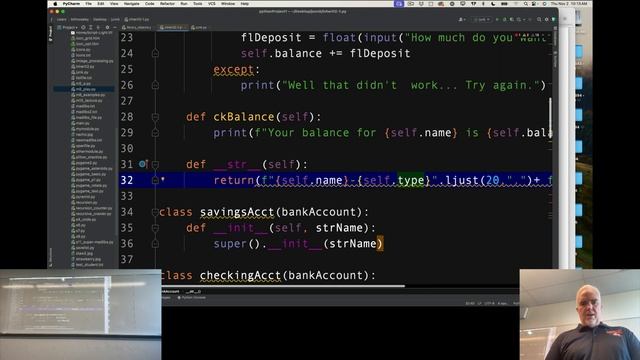Click the purple highlighted menu bar icon

(399, 4)
